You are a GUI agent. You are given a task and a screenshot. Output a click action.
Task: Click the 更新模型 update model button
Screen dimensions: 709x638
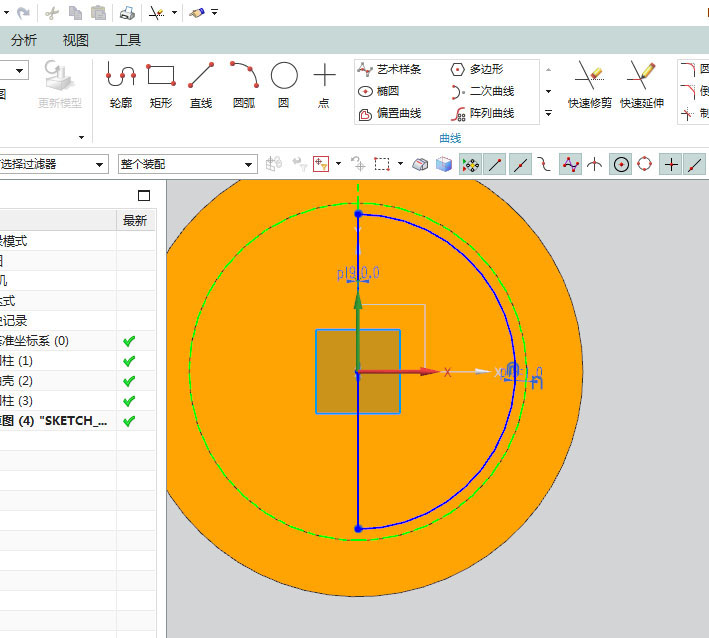[59, 85]
